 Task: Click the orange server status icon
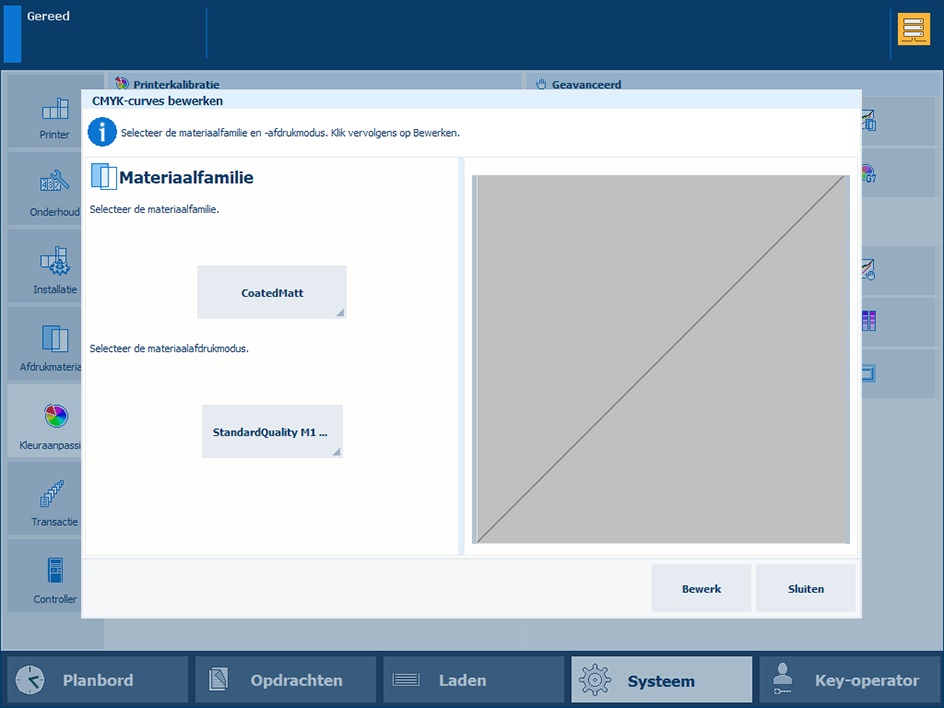pos(913,30)
